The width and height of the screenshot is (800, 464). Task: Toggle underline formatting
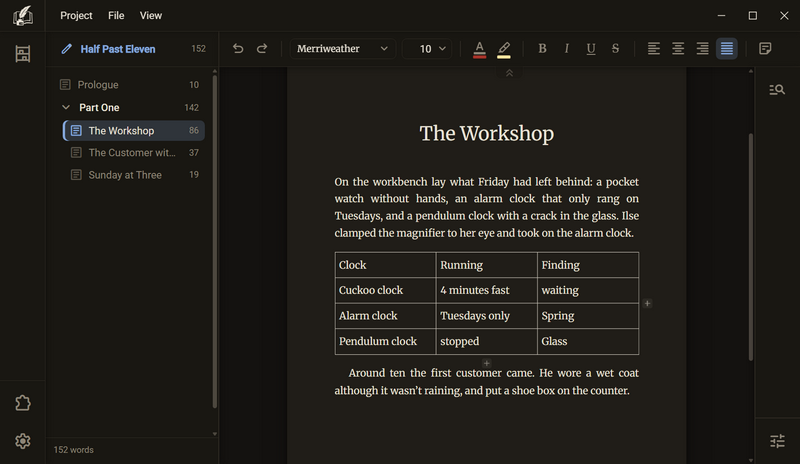[x=591, y=48]
